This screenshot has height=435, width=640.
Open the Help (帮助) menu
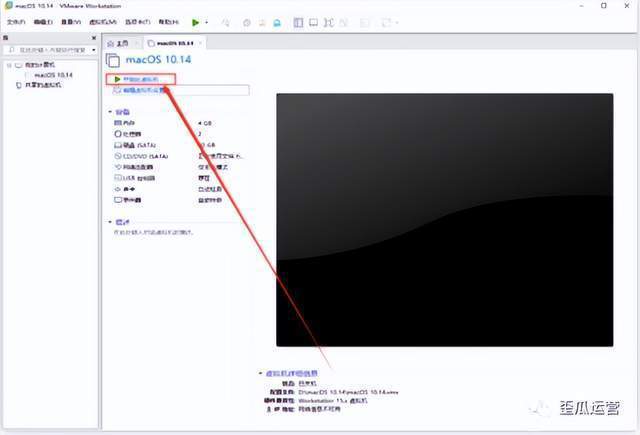(169, 22)
